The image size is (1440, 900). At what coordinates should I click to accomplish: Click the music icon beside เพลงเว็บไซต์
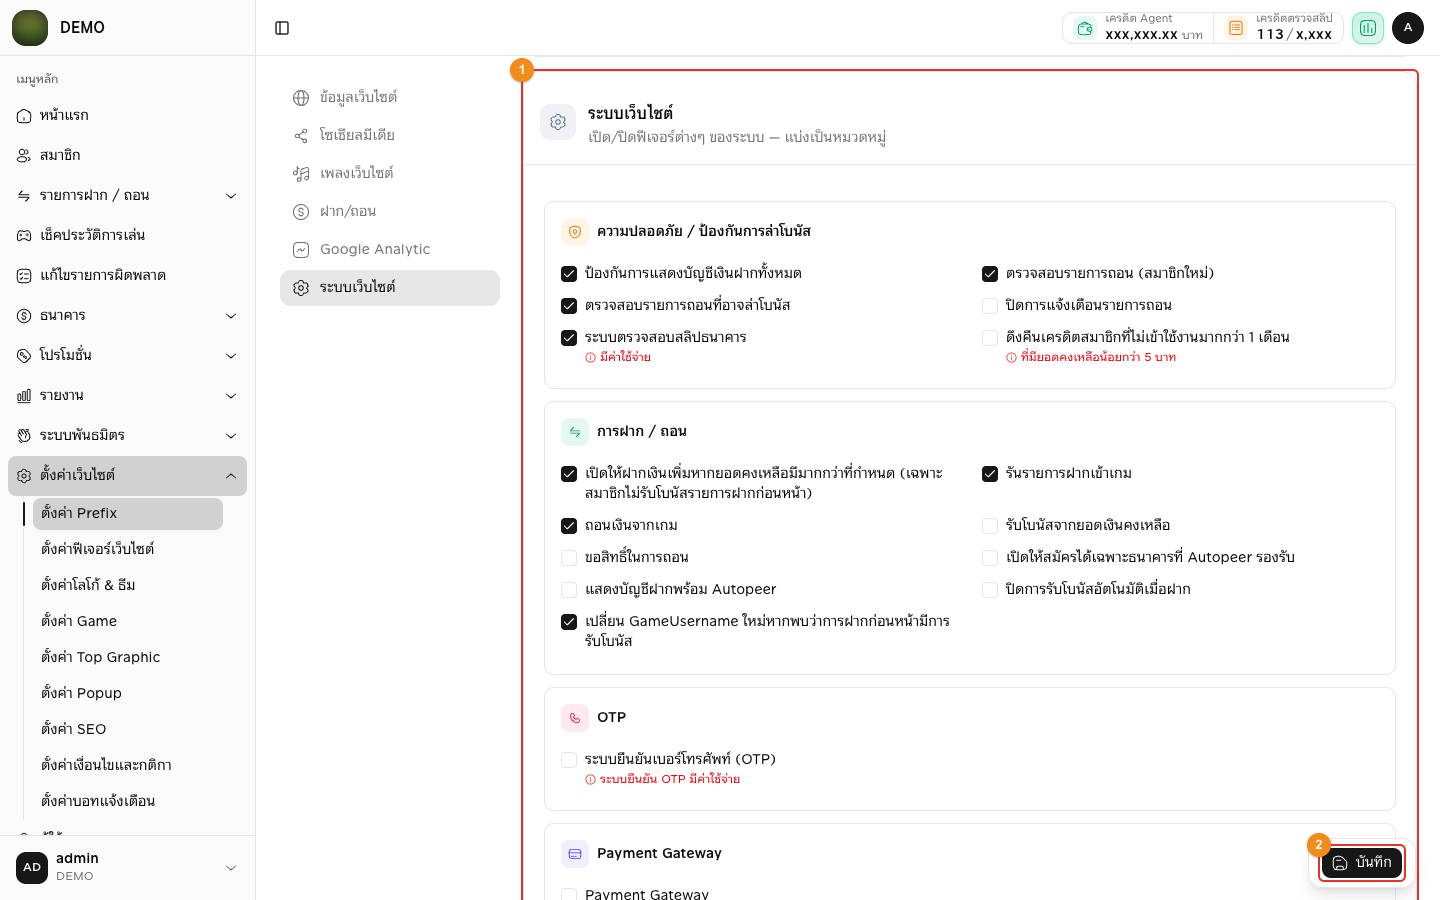point(301,174)
